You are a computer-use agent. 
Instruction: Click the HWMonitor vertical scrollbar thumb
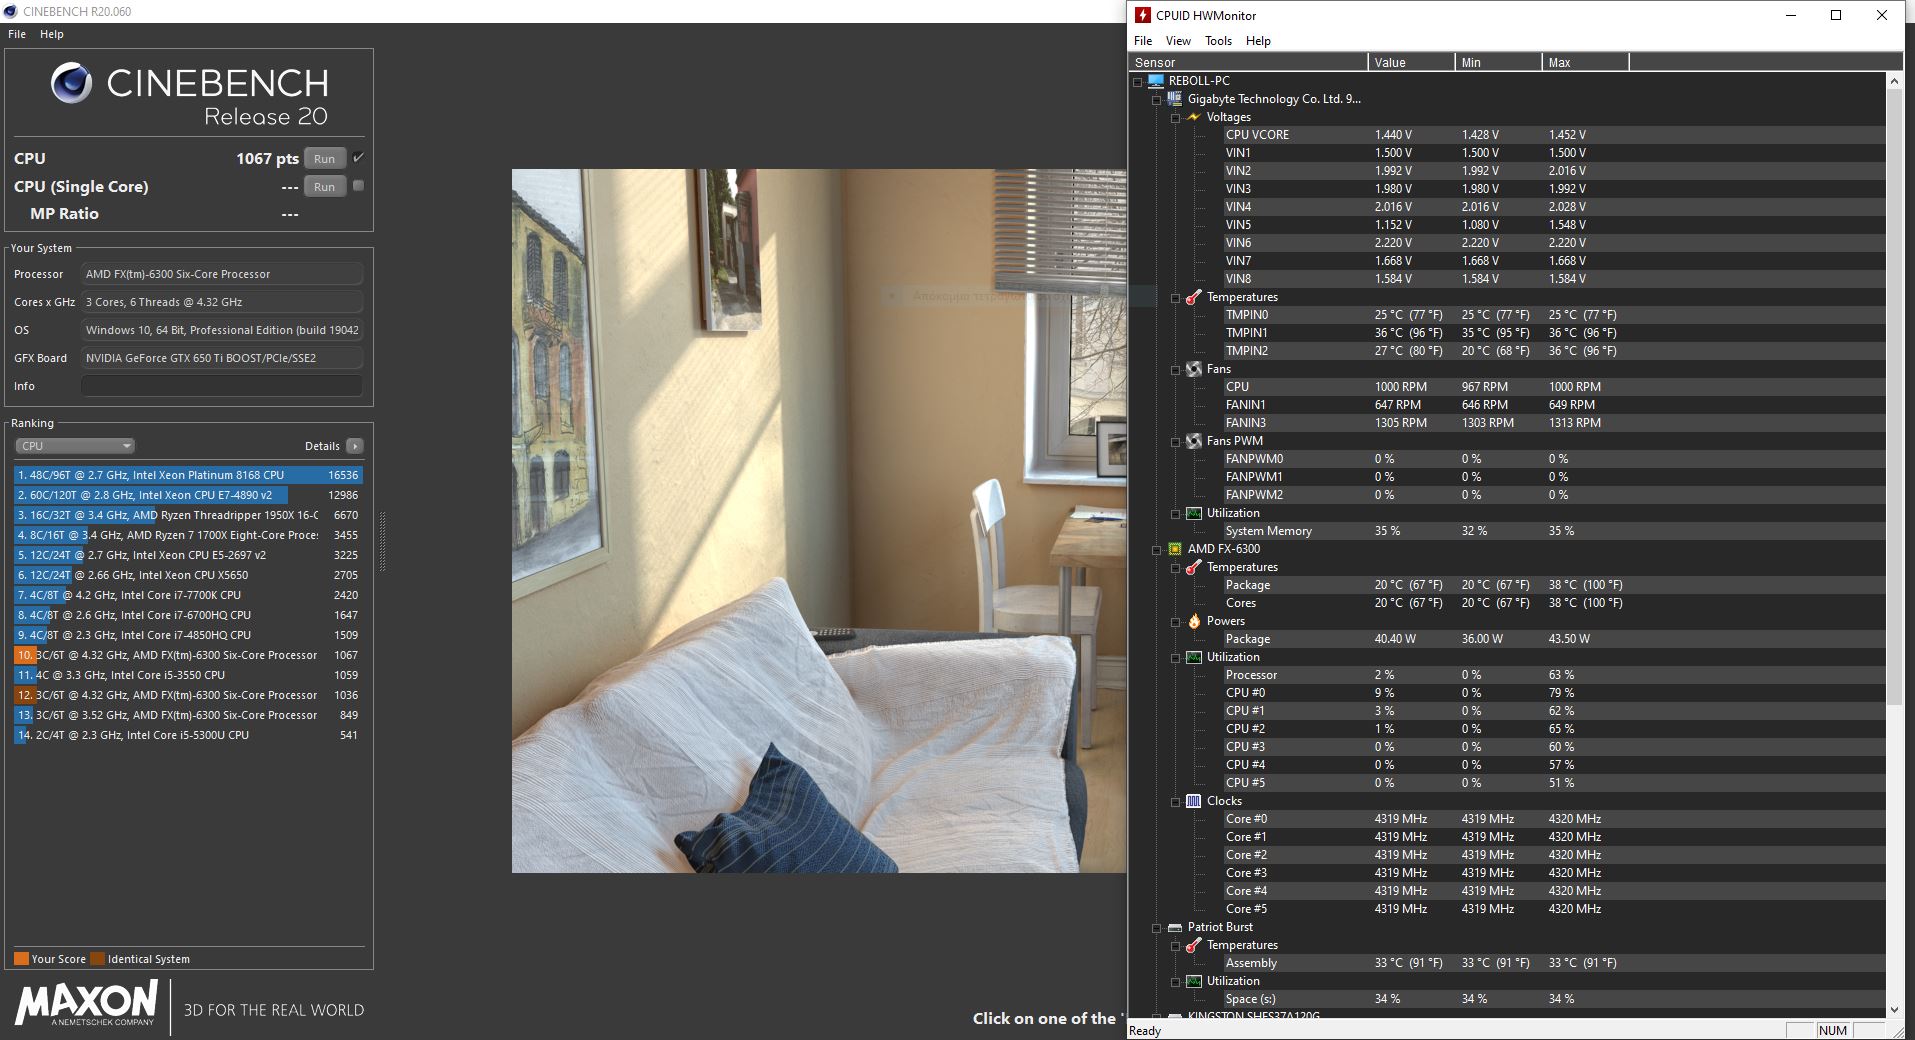point(1894,397)
